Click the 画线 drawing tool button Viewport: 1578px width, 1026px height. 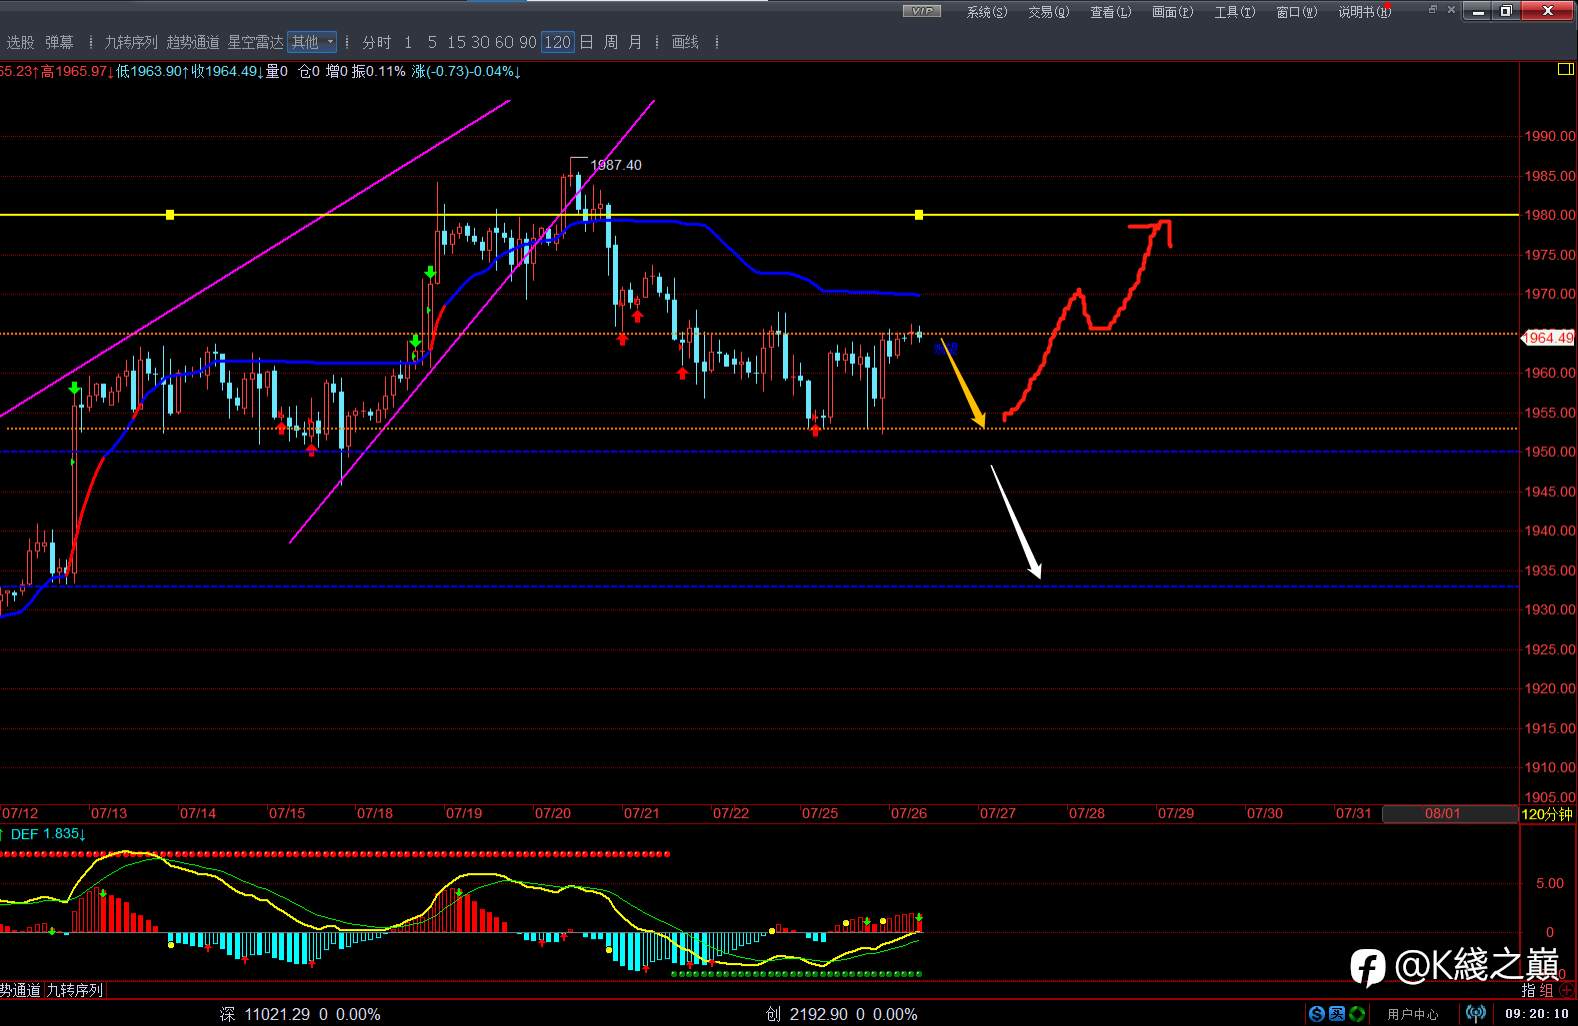[685, 42]
